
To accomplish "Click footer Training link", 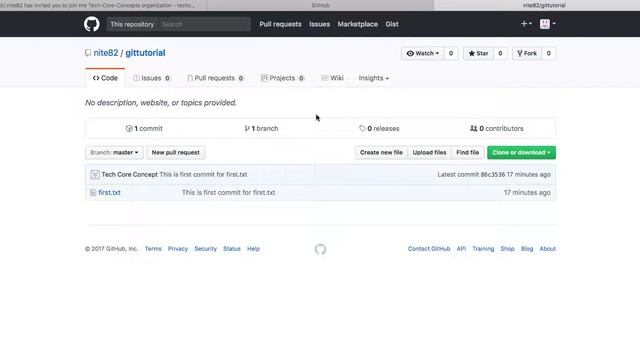I will tap(483, 249).
